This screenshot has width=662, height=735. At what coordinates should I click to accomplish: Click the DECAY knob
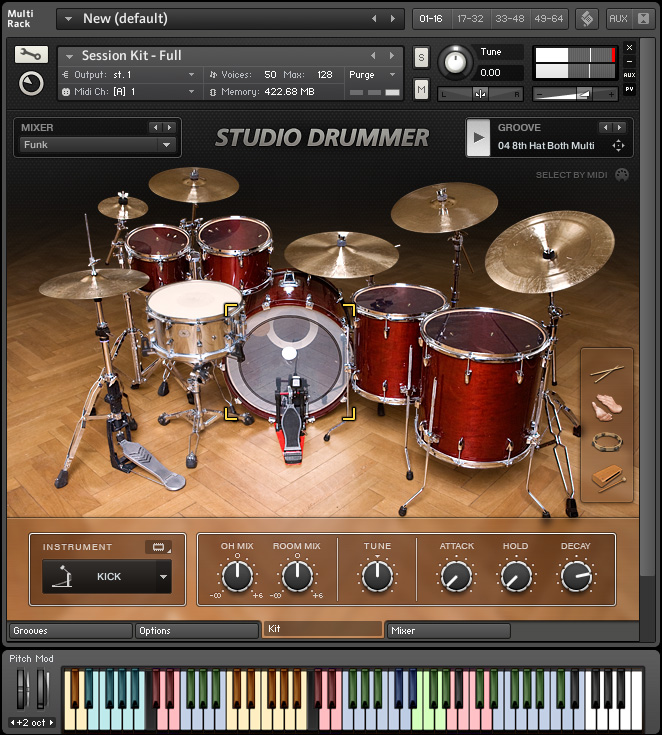click(576, 576)
